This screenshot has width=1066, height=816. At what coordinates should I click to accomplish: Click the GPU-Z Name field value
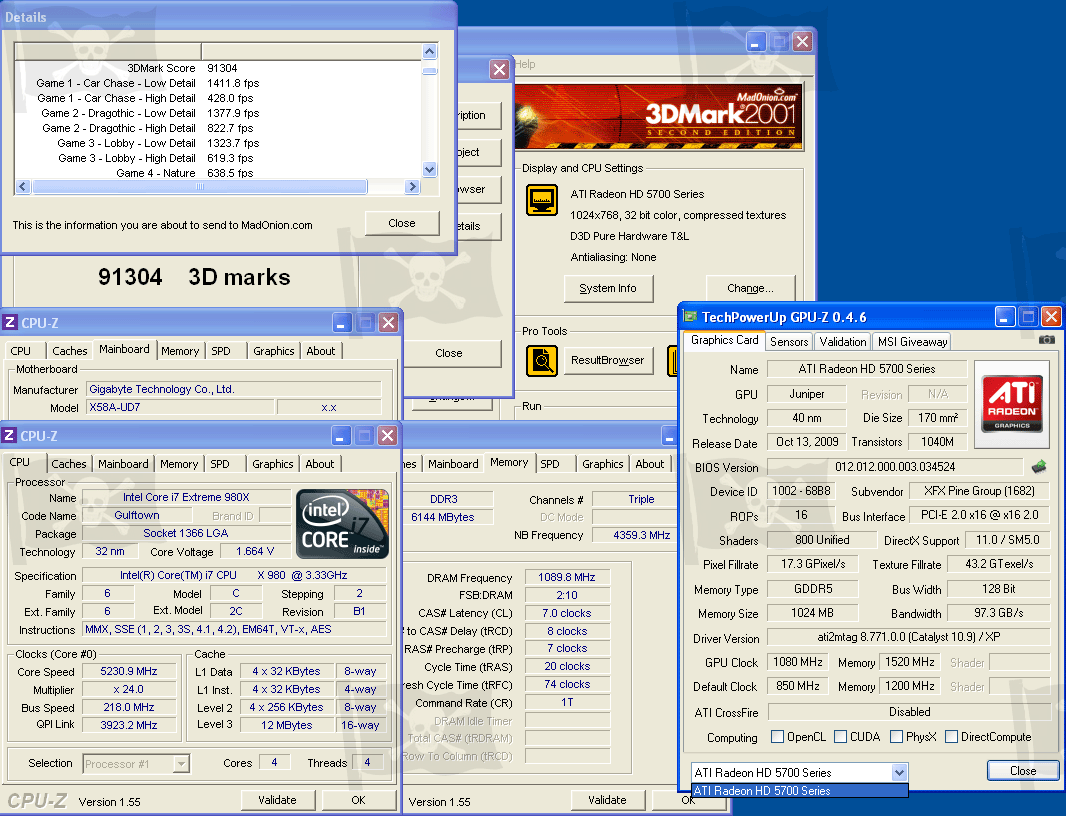coord(867,369)
